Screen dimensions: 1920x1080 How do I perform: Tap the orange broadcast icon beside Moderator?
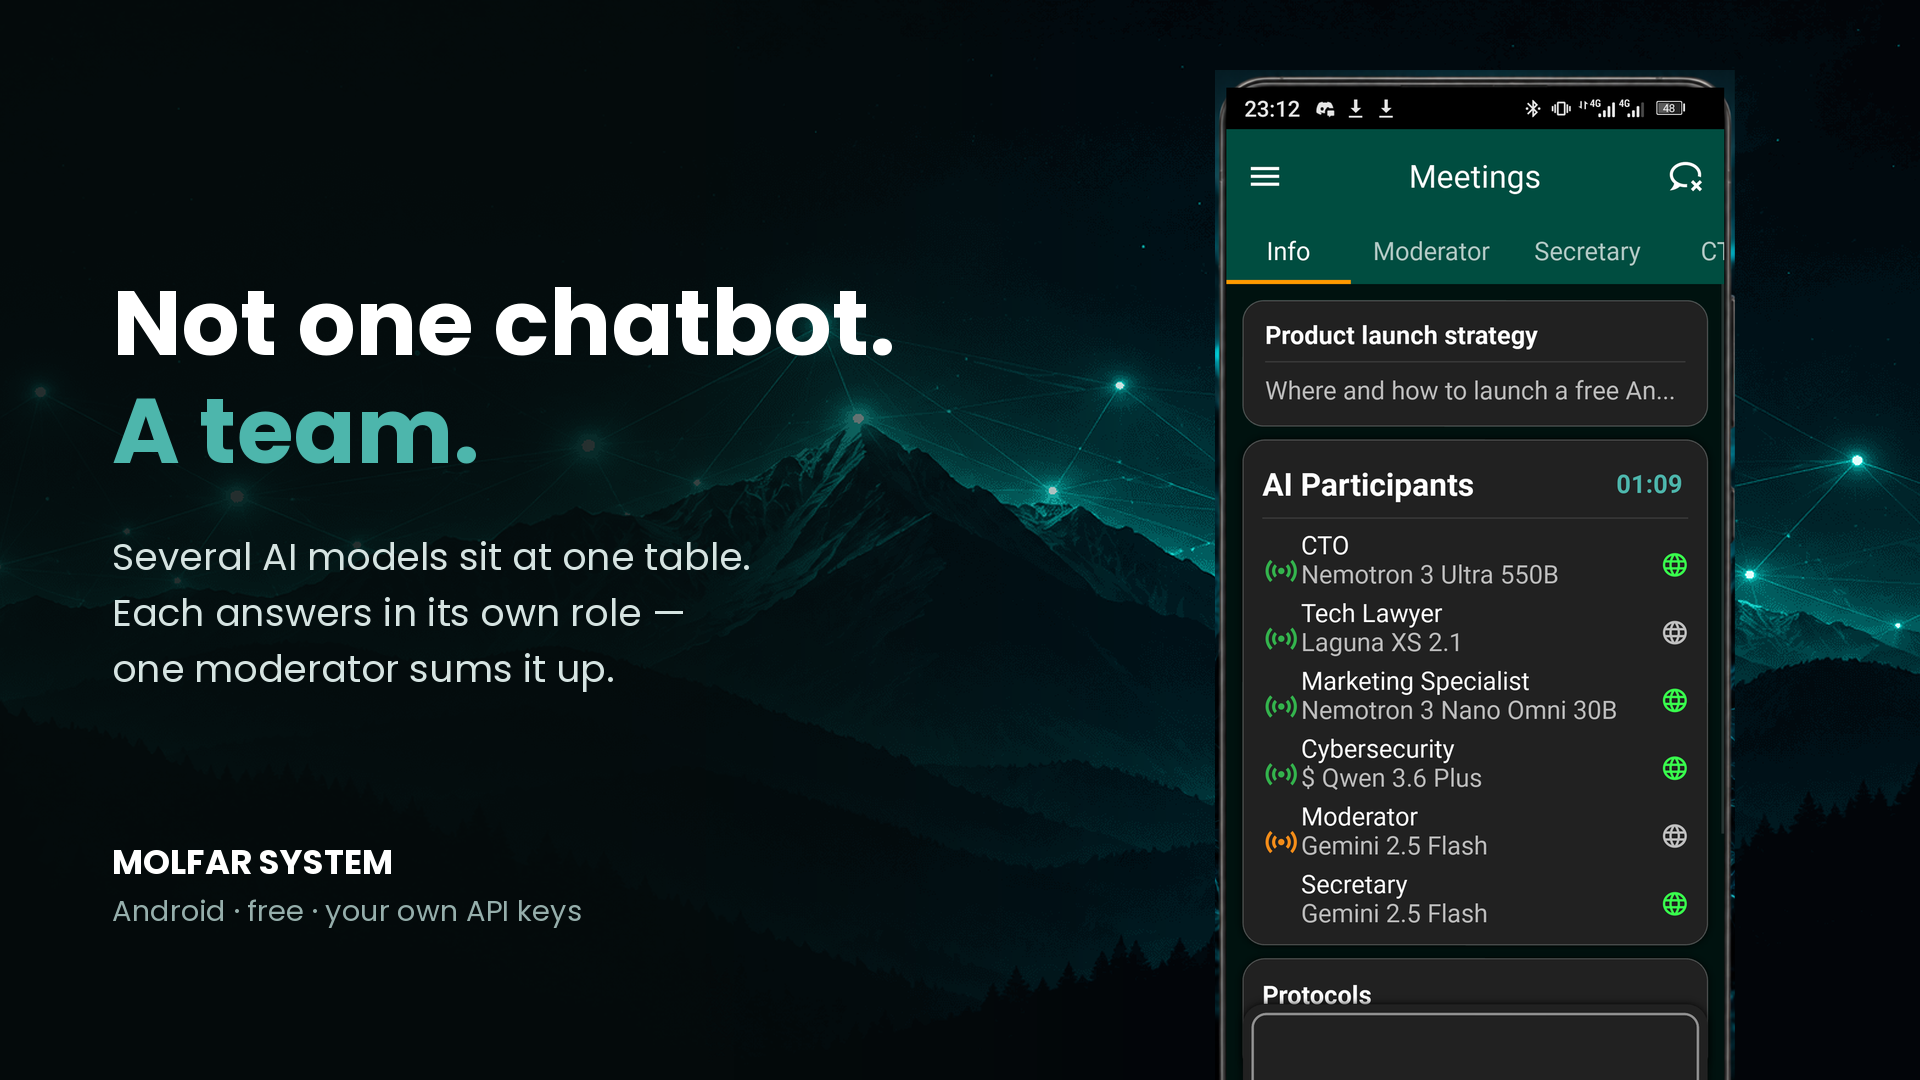[x=1281, y=842]
